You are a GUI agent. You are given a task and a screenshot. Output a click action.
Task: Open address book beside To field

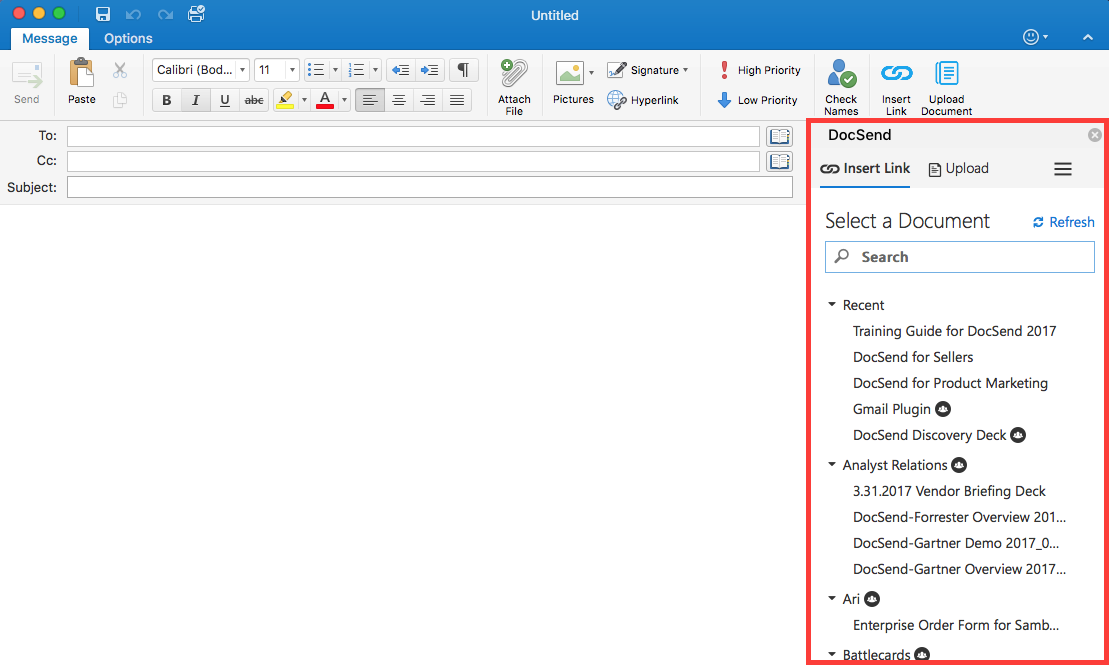coord(779,137)
